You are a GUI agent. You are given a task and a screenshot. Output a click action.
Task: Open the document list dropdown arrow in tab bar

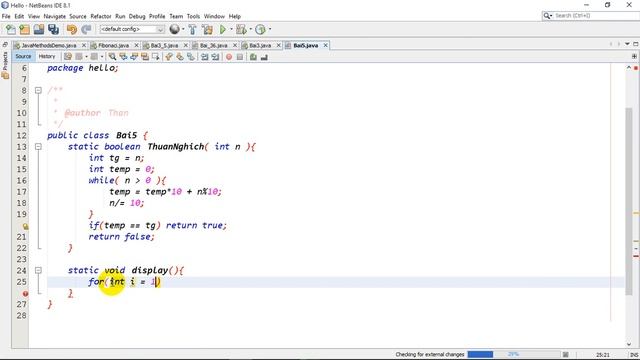point(627,44)
